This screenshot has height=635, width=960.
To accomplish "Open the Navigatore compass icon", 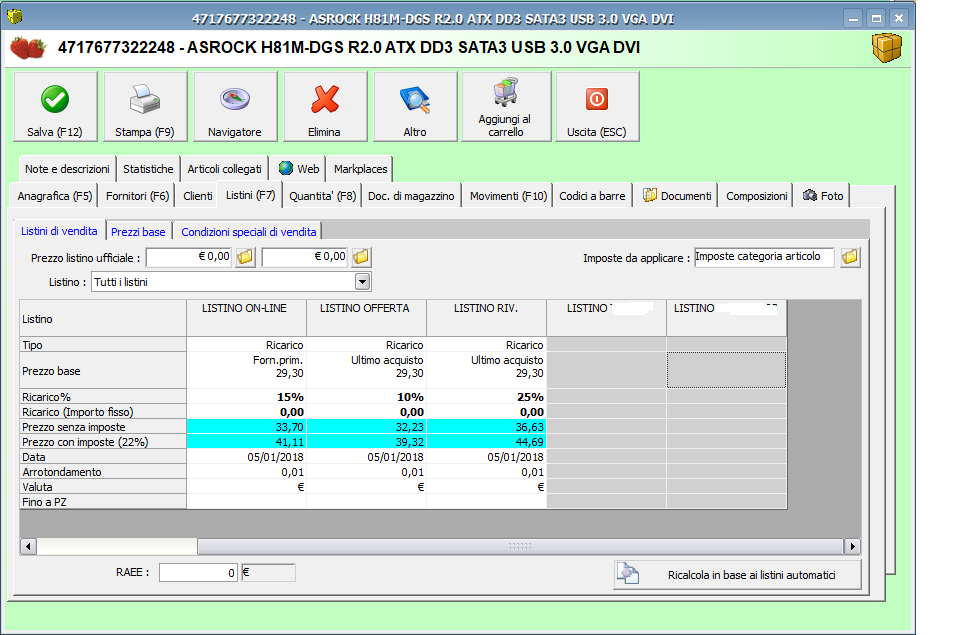I will pos(234,99).
